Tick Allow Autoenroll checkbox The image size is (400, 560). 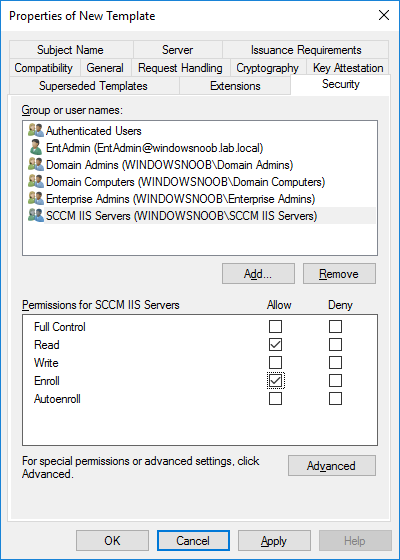click(x=275, y=399)
